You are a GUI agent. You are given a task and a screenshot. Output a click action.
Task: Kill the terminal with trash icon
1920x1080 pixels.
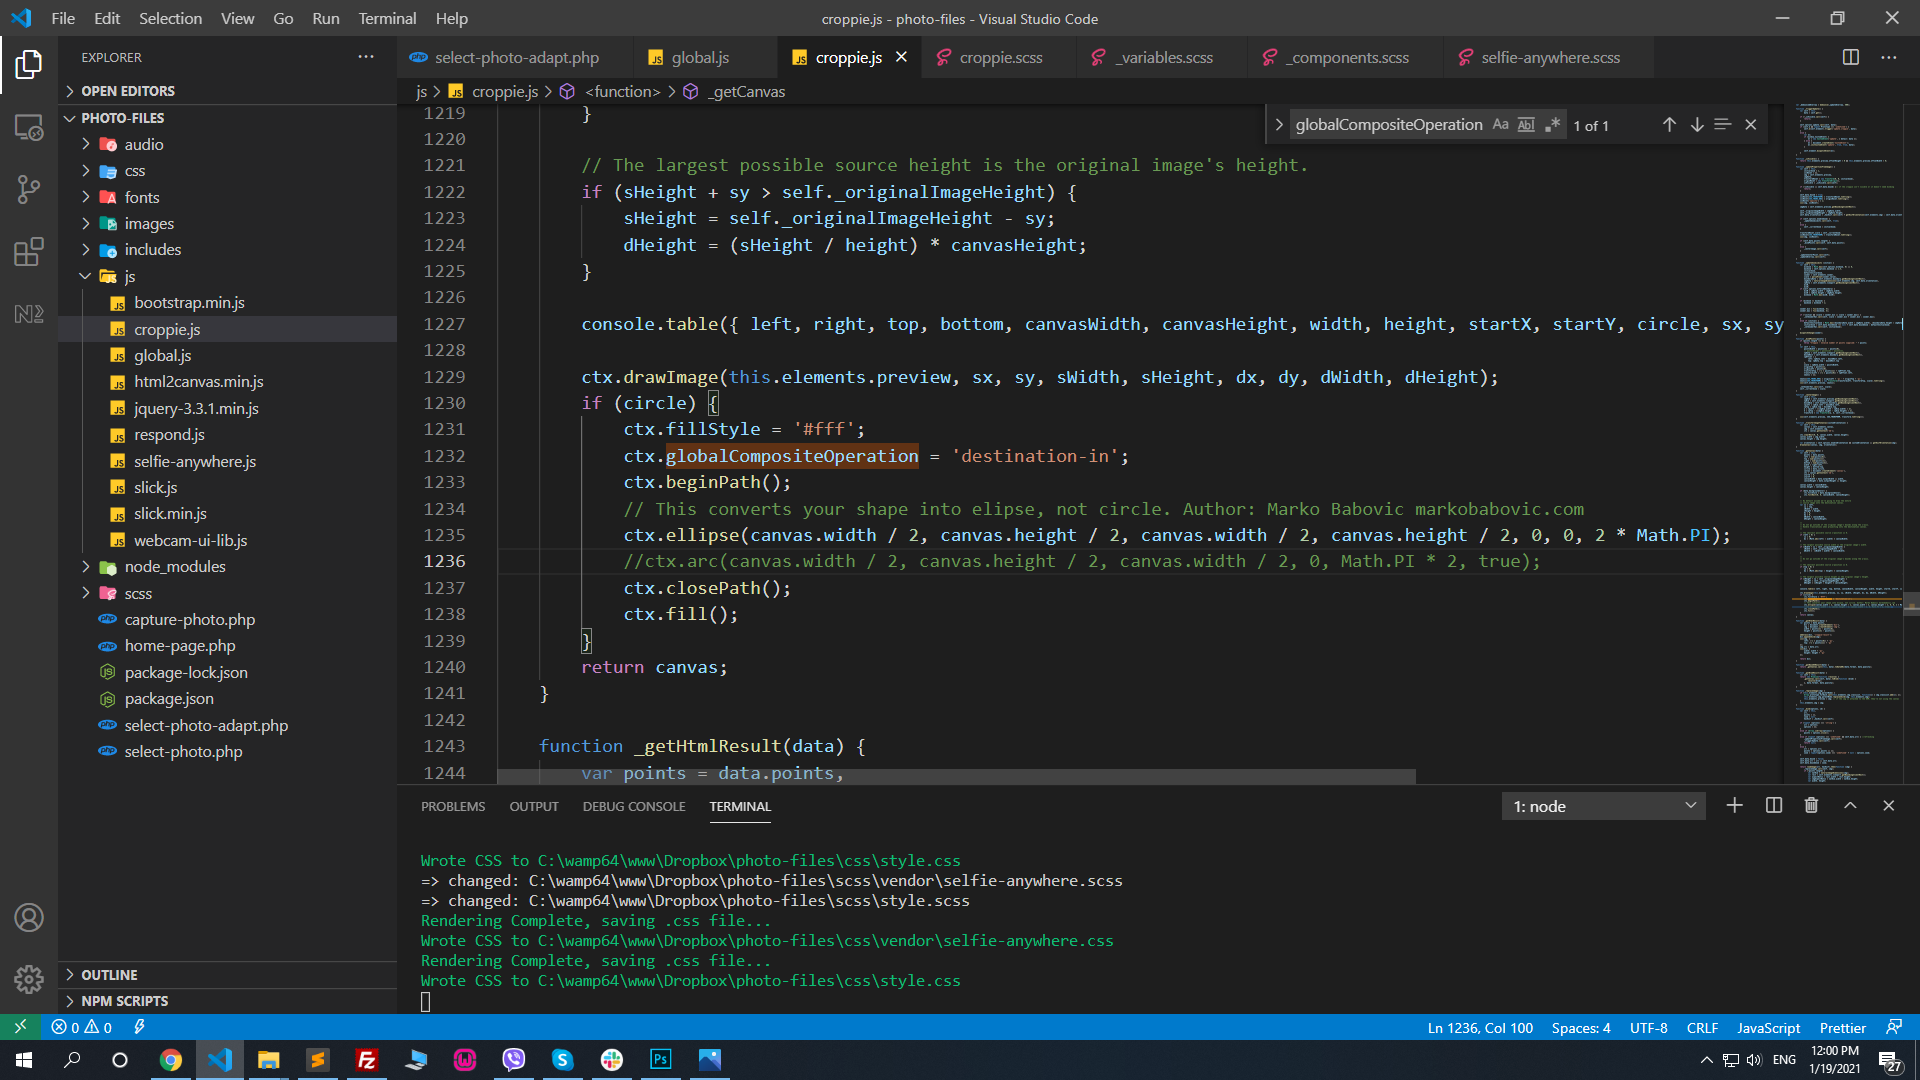(x=1811, y=805)
